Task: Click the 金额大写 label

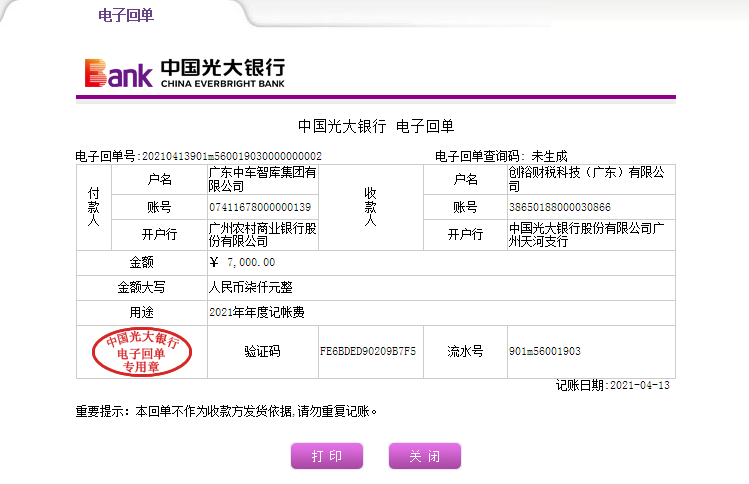Action: (x=141, y=287)
